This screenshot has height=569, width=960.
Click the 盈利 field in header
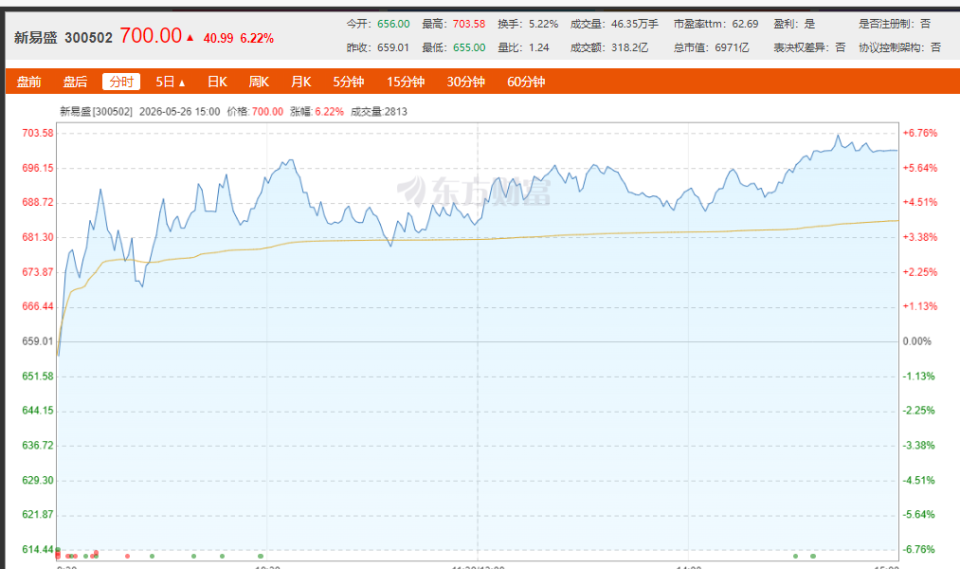tap(793, 24)
